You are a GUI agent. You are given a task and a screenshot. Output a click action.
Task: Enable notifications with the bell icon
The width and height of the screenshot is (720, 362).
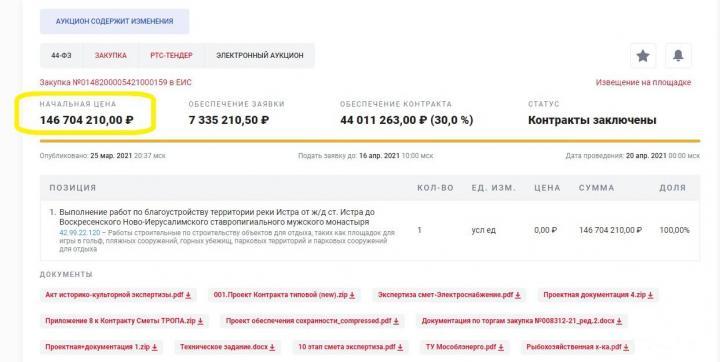(678, 56)
